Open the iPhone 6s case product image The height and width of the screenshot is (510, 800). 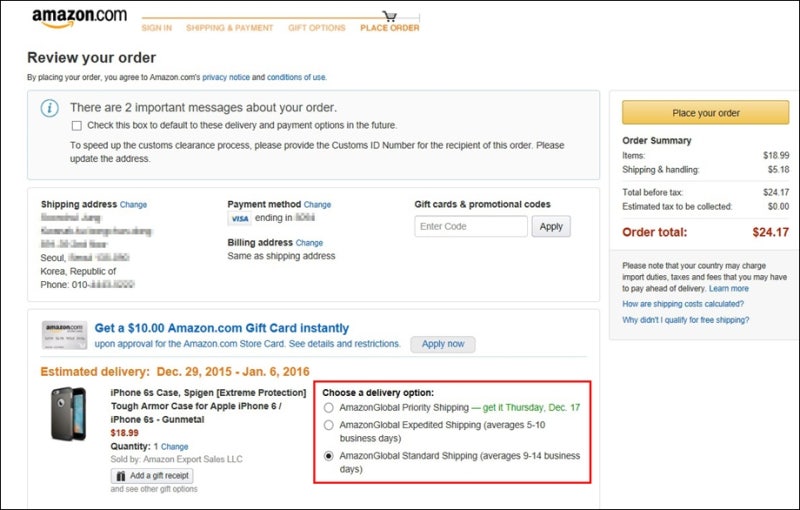[x=68, y=414]
